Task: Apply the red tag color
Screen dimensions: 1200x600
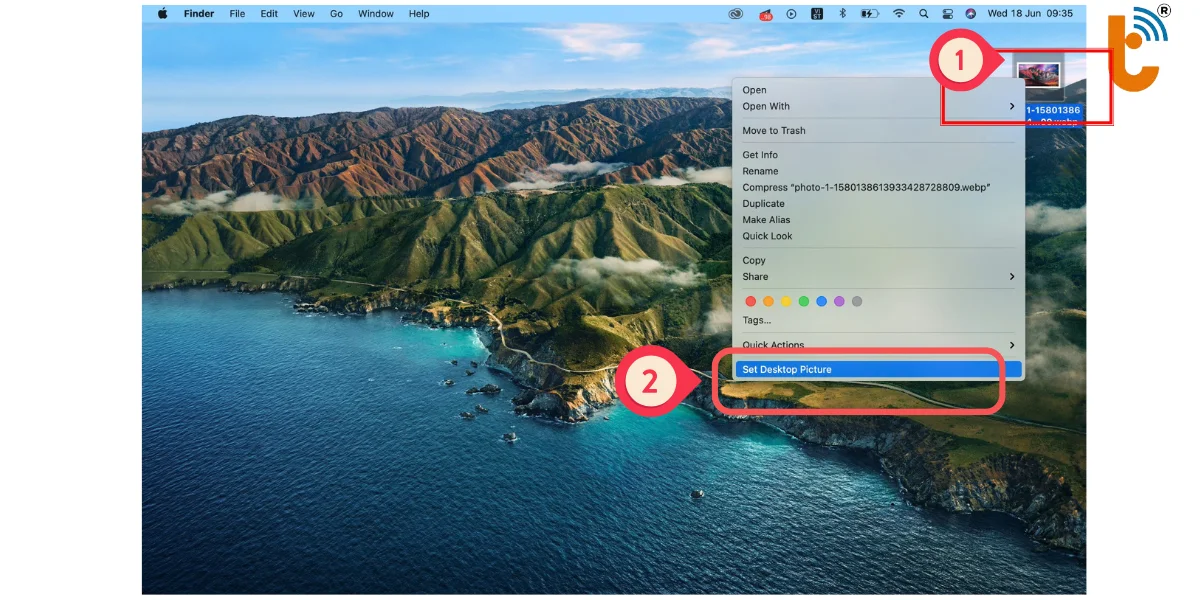Action: (x=751, y=301)
